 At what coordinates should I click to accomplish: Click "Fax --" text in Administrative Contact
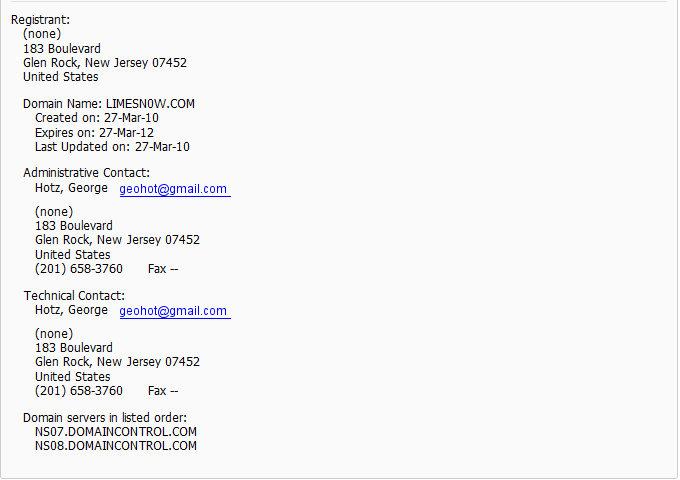(163, 269)
